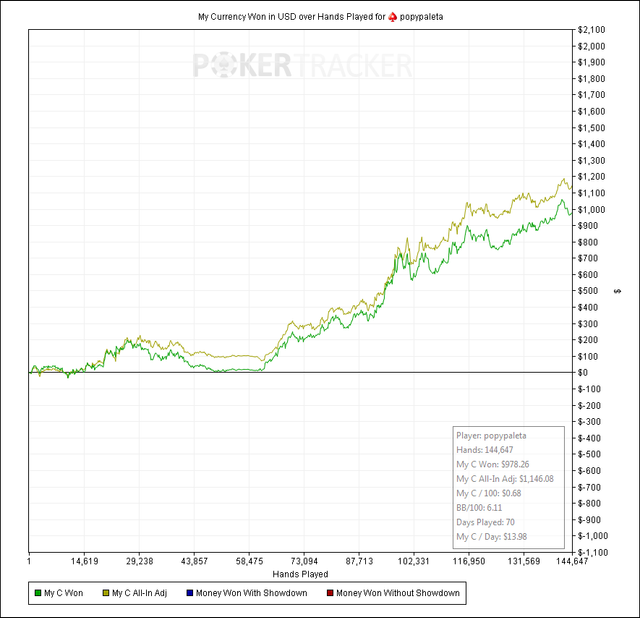Select the Money Won With Showdown legend label

point(251,593)
